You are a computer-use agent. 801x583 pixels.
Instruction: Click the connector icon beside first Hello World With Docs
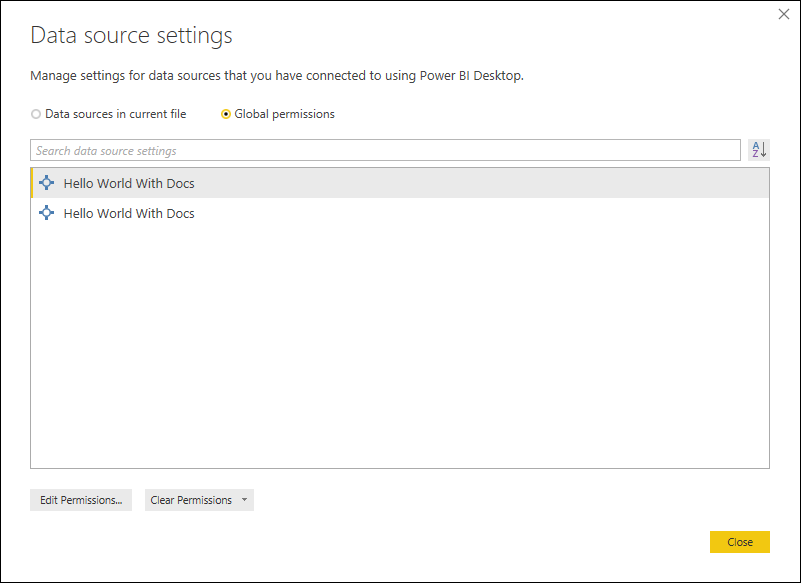(x=46, y=183)
